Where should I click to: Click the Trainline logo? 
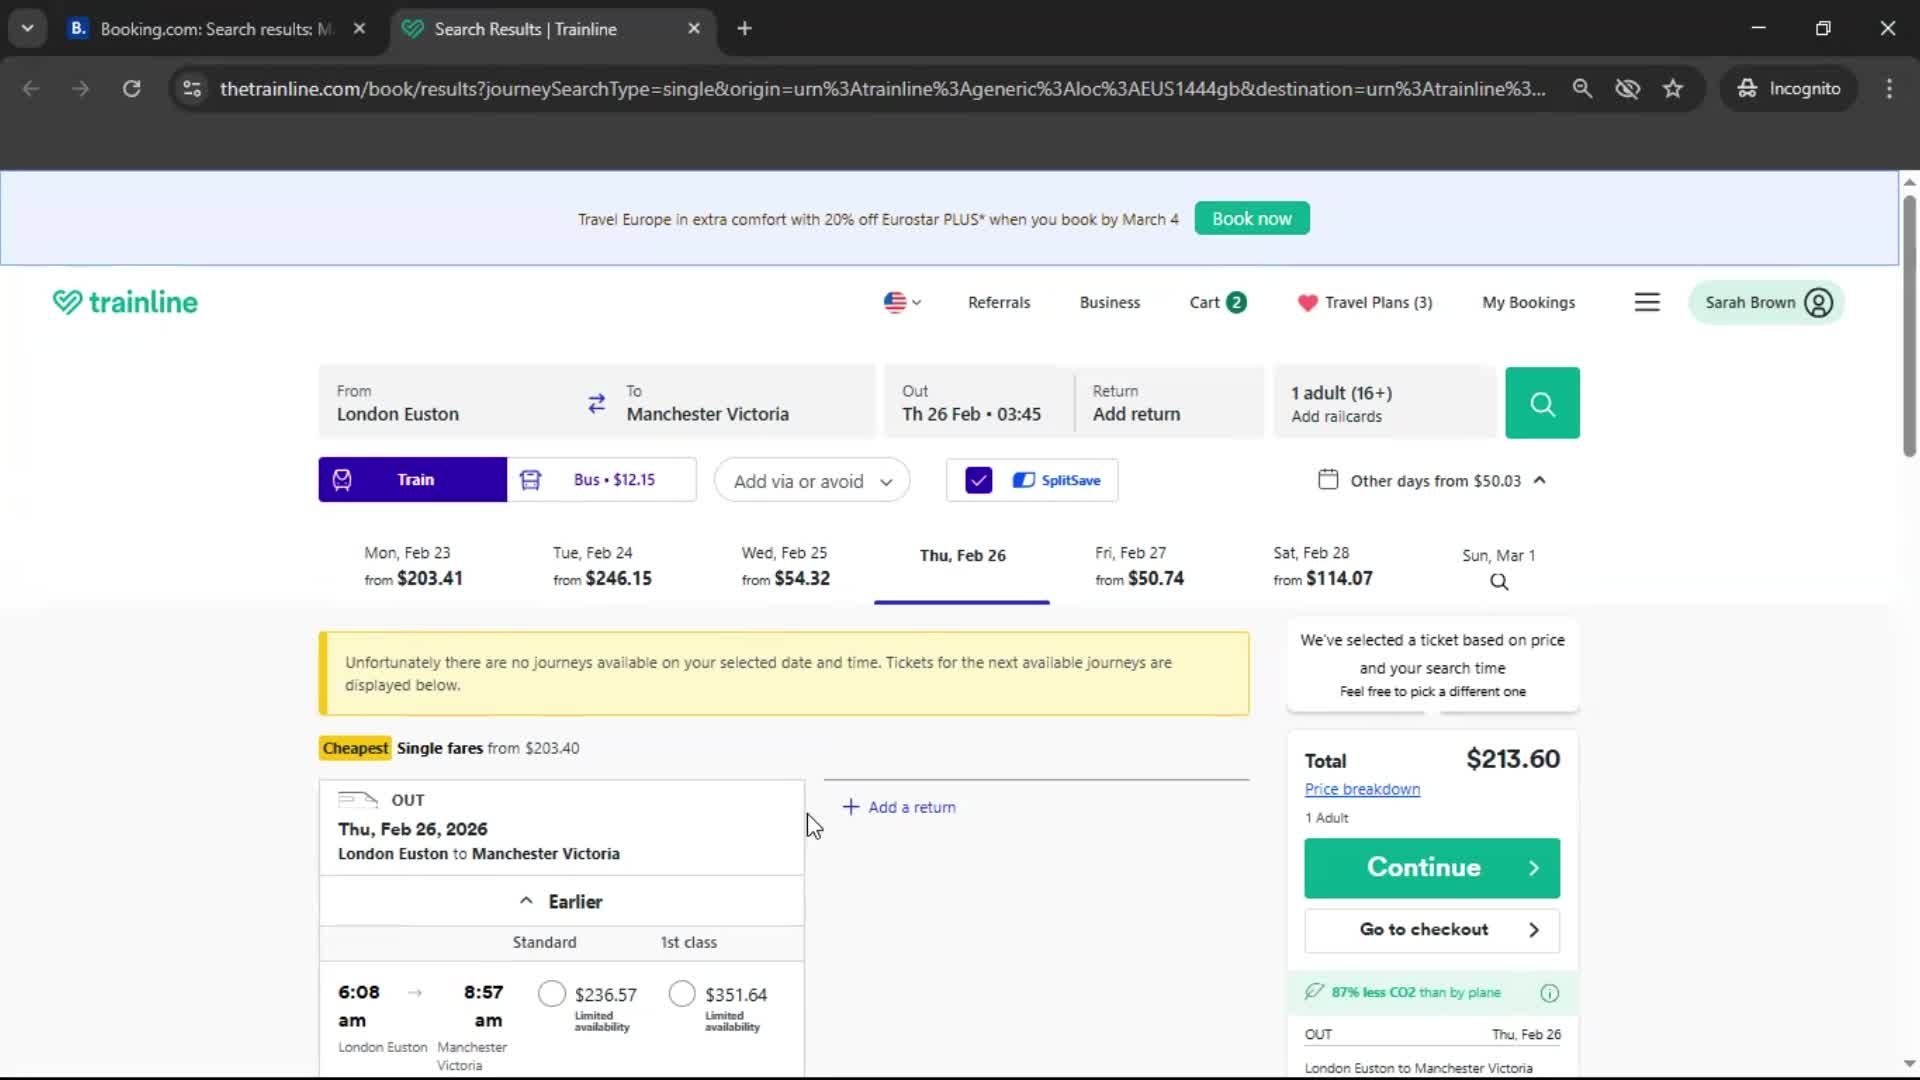(124, 301)
